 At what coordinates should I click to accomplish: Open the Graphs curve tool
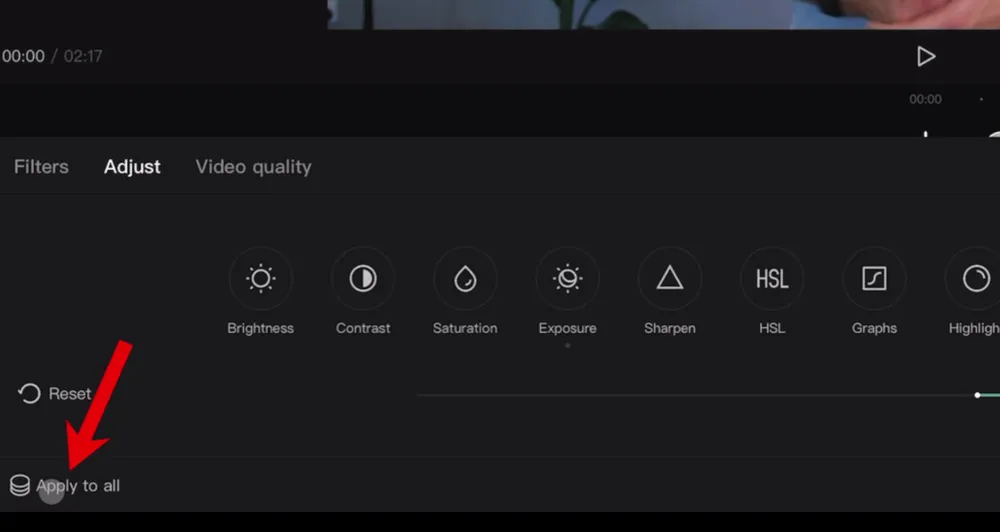874,279
